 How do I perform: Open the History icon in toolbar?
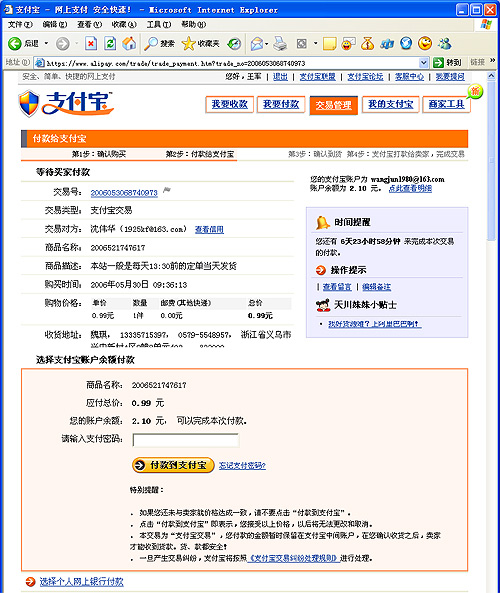[234, 44]
